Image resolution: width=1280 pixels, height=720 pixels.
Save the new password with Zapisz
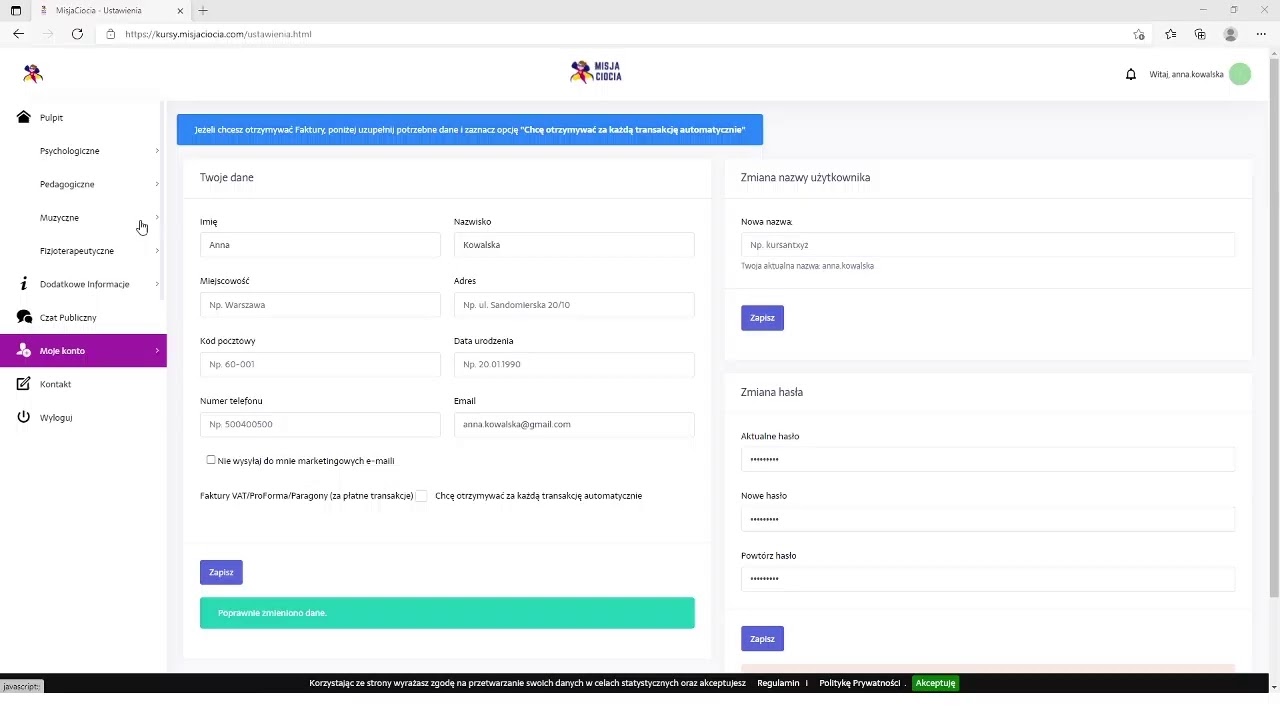coord(762,639)
